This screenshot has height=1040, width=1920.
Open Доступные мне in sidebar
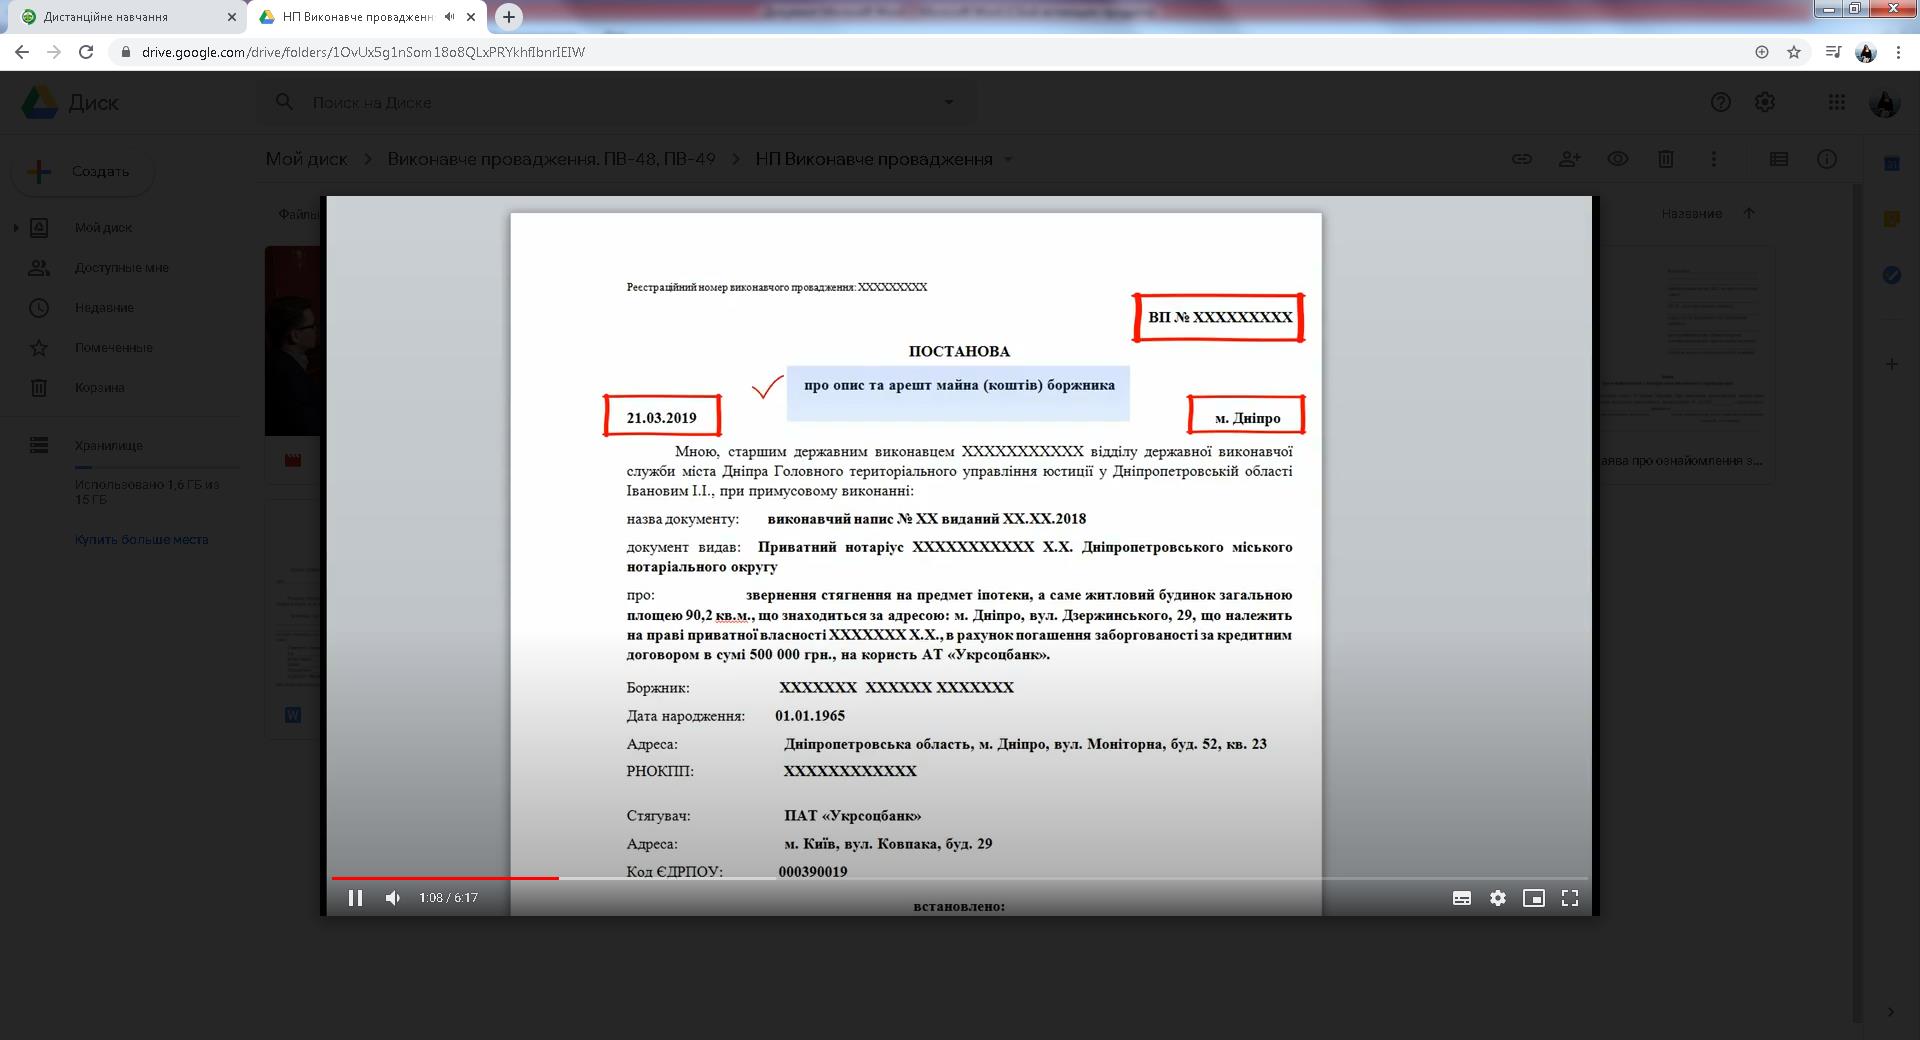point(121,268)
